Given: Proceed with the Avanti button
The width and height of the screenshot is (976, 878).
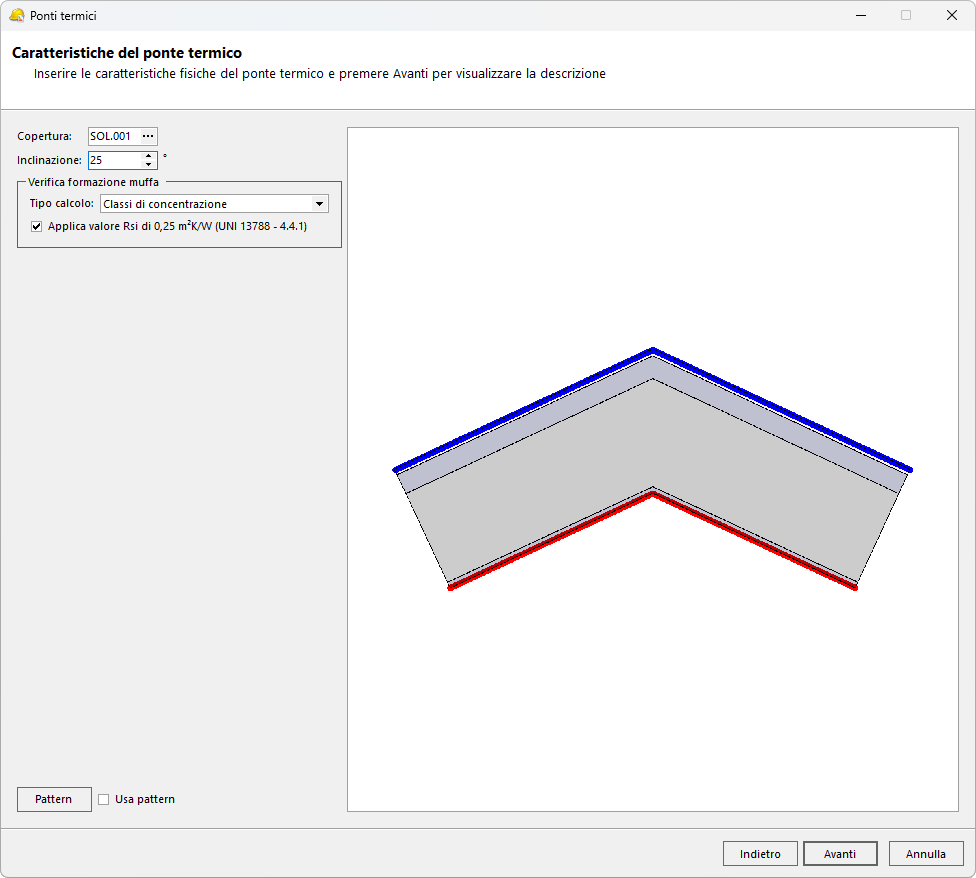Looking at the screenshot, I should (x=840, y=854).
